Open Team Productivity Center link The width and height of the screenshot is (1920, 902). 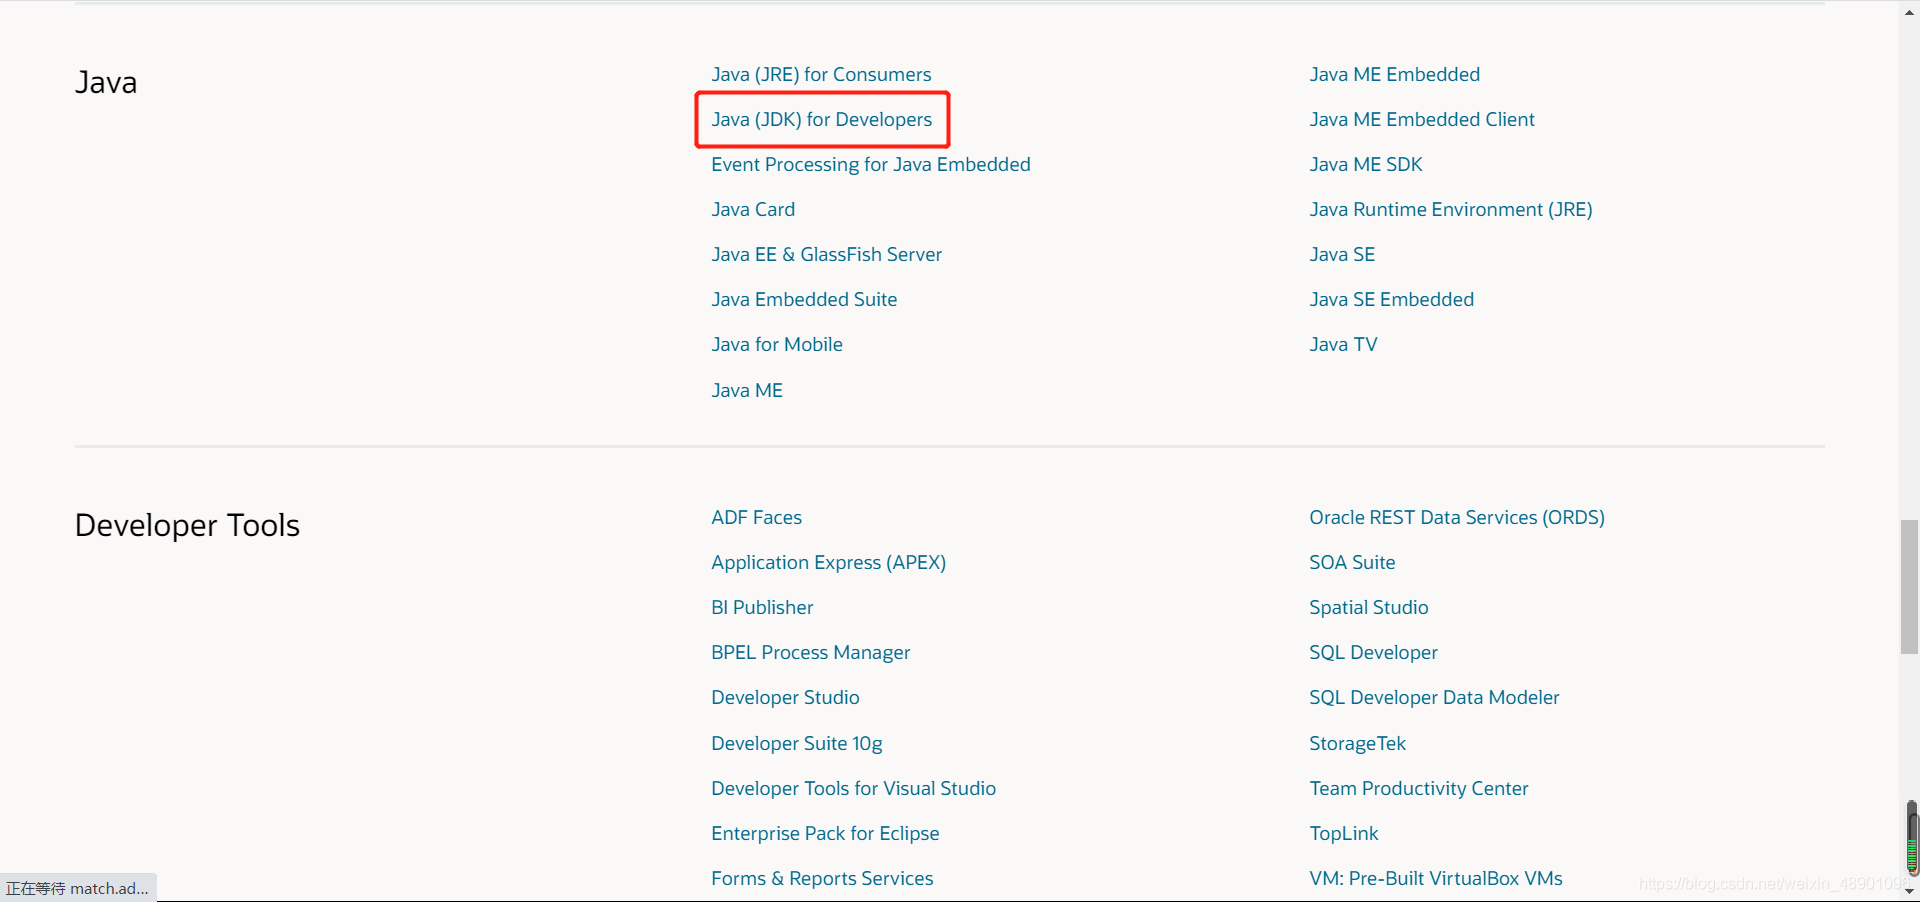(1419, 789)
